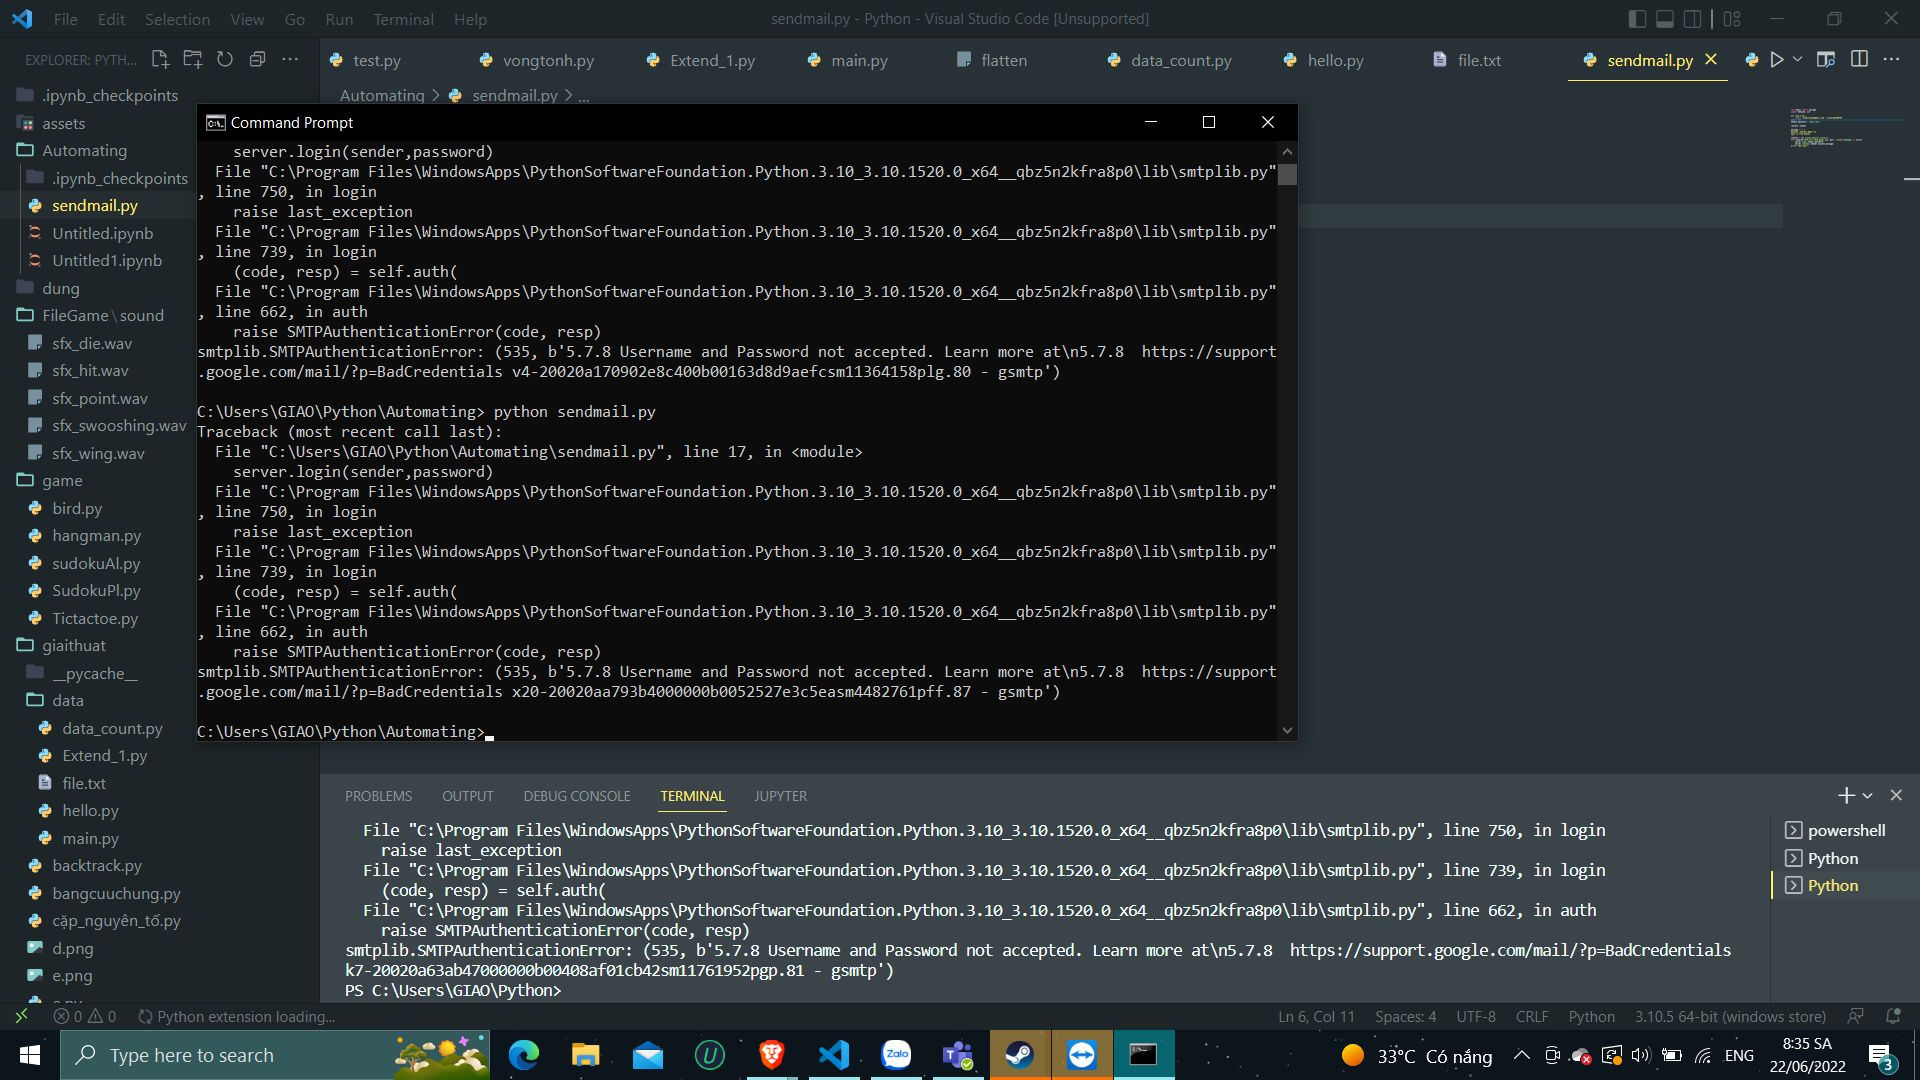Collapse the Automating folder
Viewport: 1920px width, 1080px height.
point(84,150)
